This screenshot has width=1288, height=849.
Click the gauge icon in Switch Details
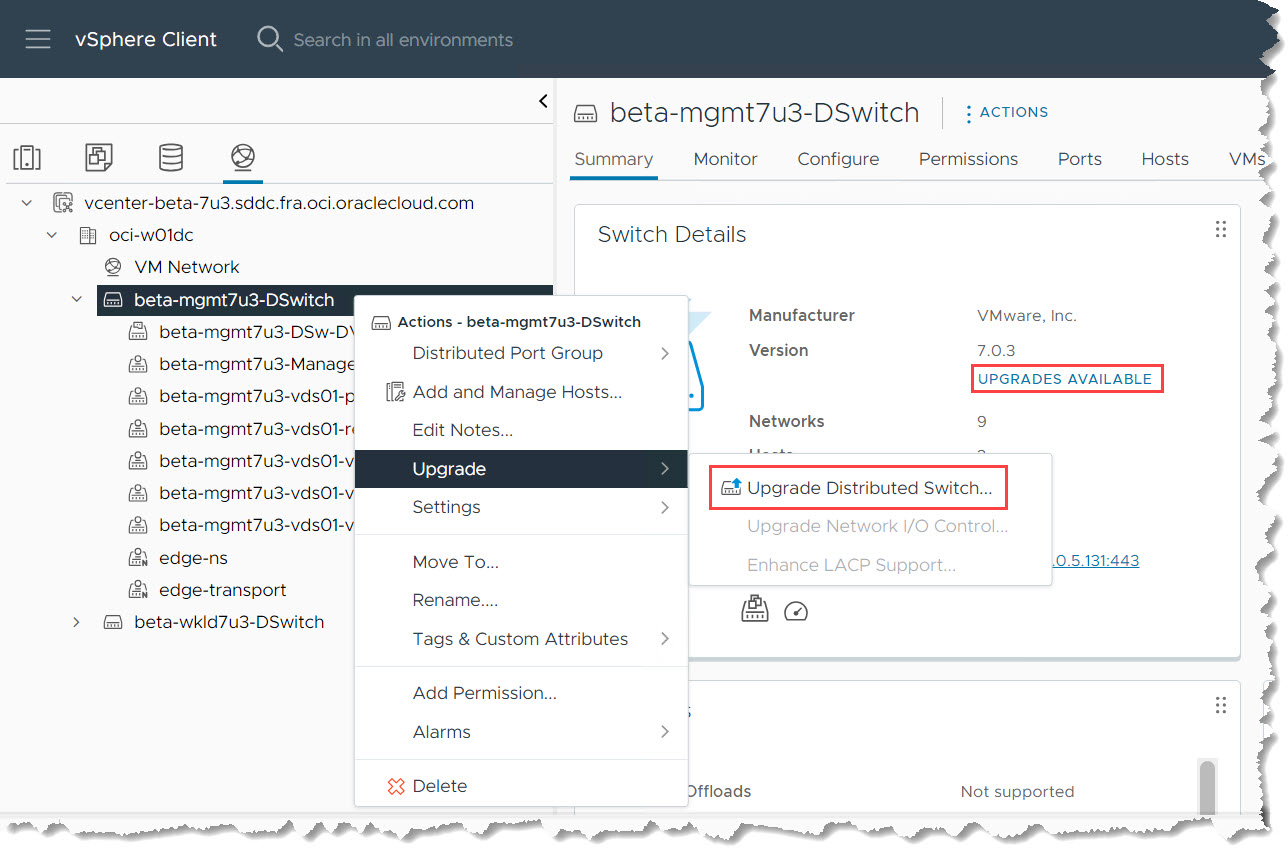pyautogui.click(x=796, y=611)
